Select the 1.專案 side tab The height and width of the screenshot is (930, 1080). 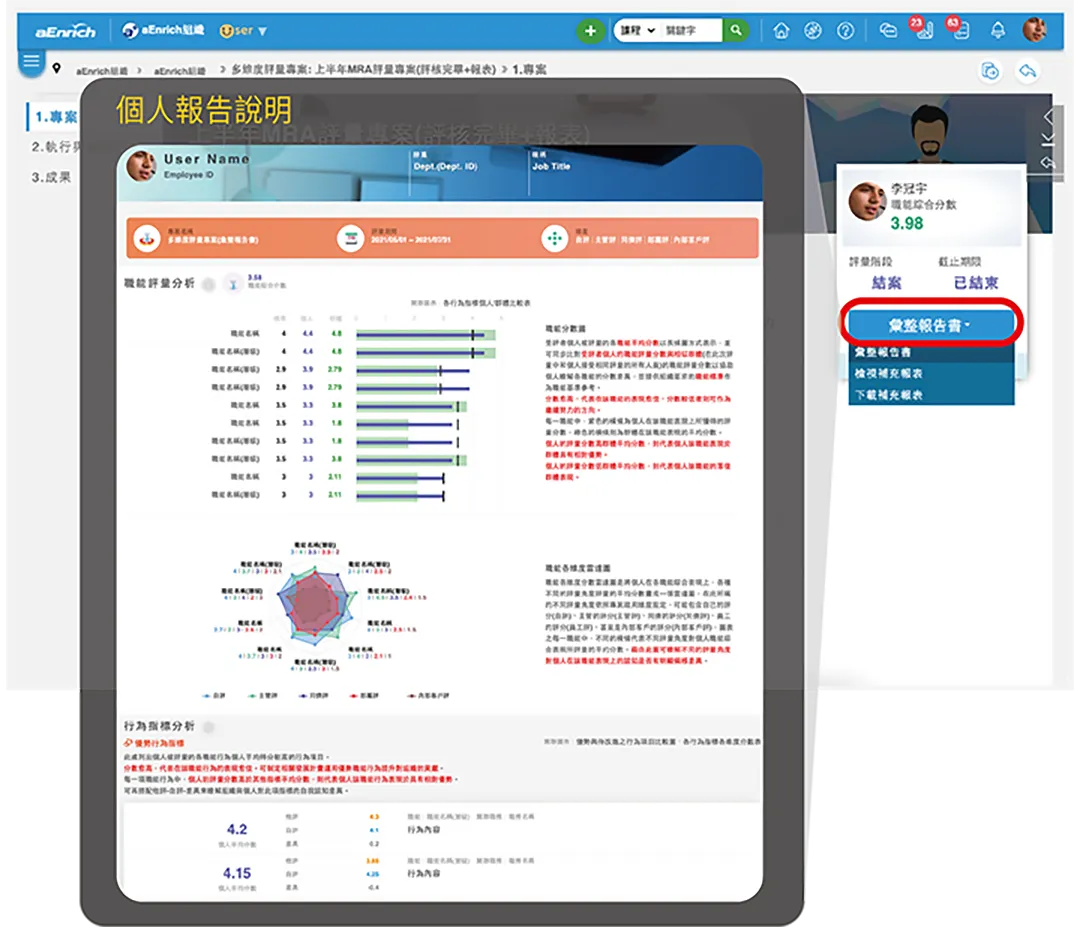click(54, 117)
